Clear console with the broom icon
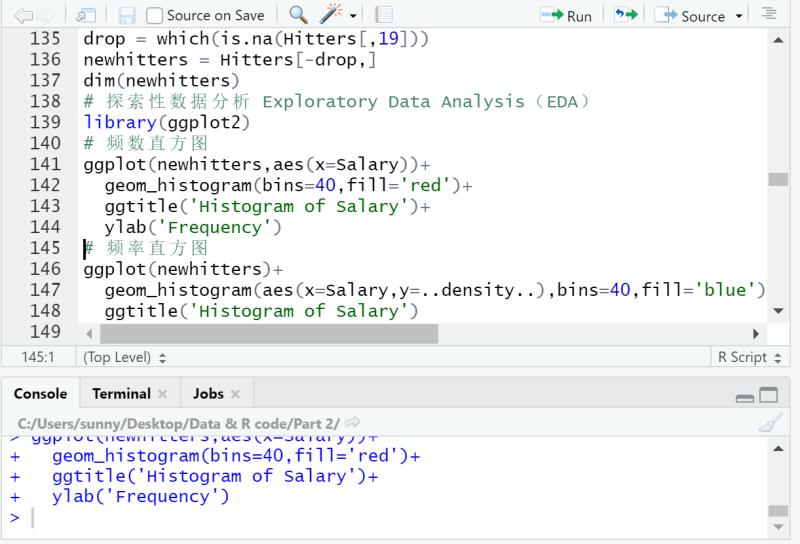Viewport: 800px width, 544px height. tap(769, 423)
